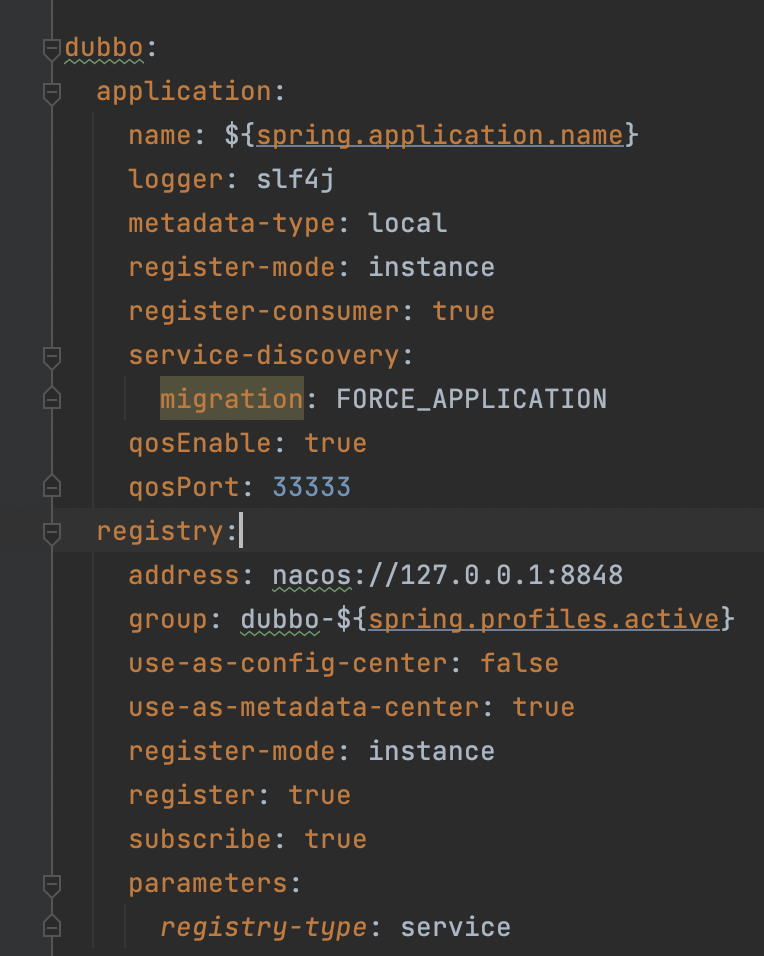Click the instance value below use-as-metadata-center line
Image resolution: width=764 pixels, height=956 pixels.
click(431, 751)
